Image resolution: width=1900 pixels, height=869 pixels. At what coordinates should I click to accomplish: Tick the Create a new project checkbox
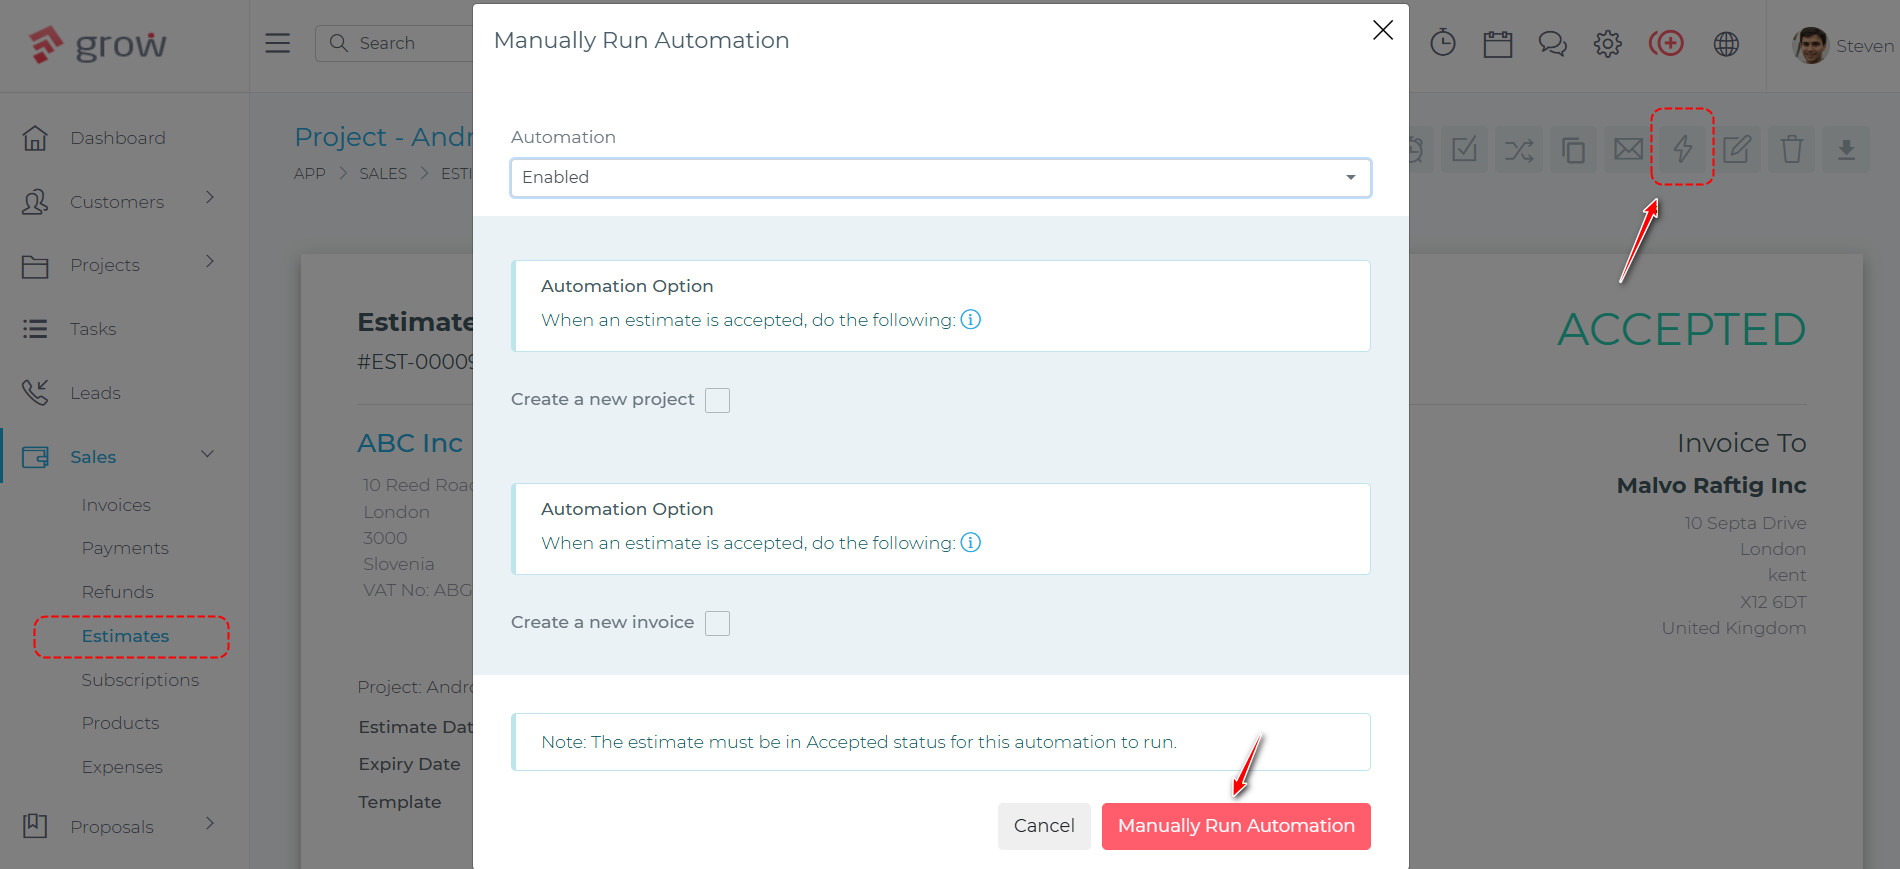(717, 400)
